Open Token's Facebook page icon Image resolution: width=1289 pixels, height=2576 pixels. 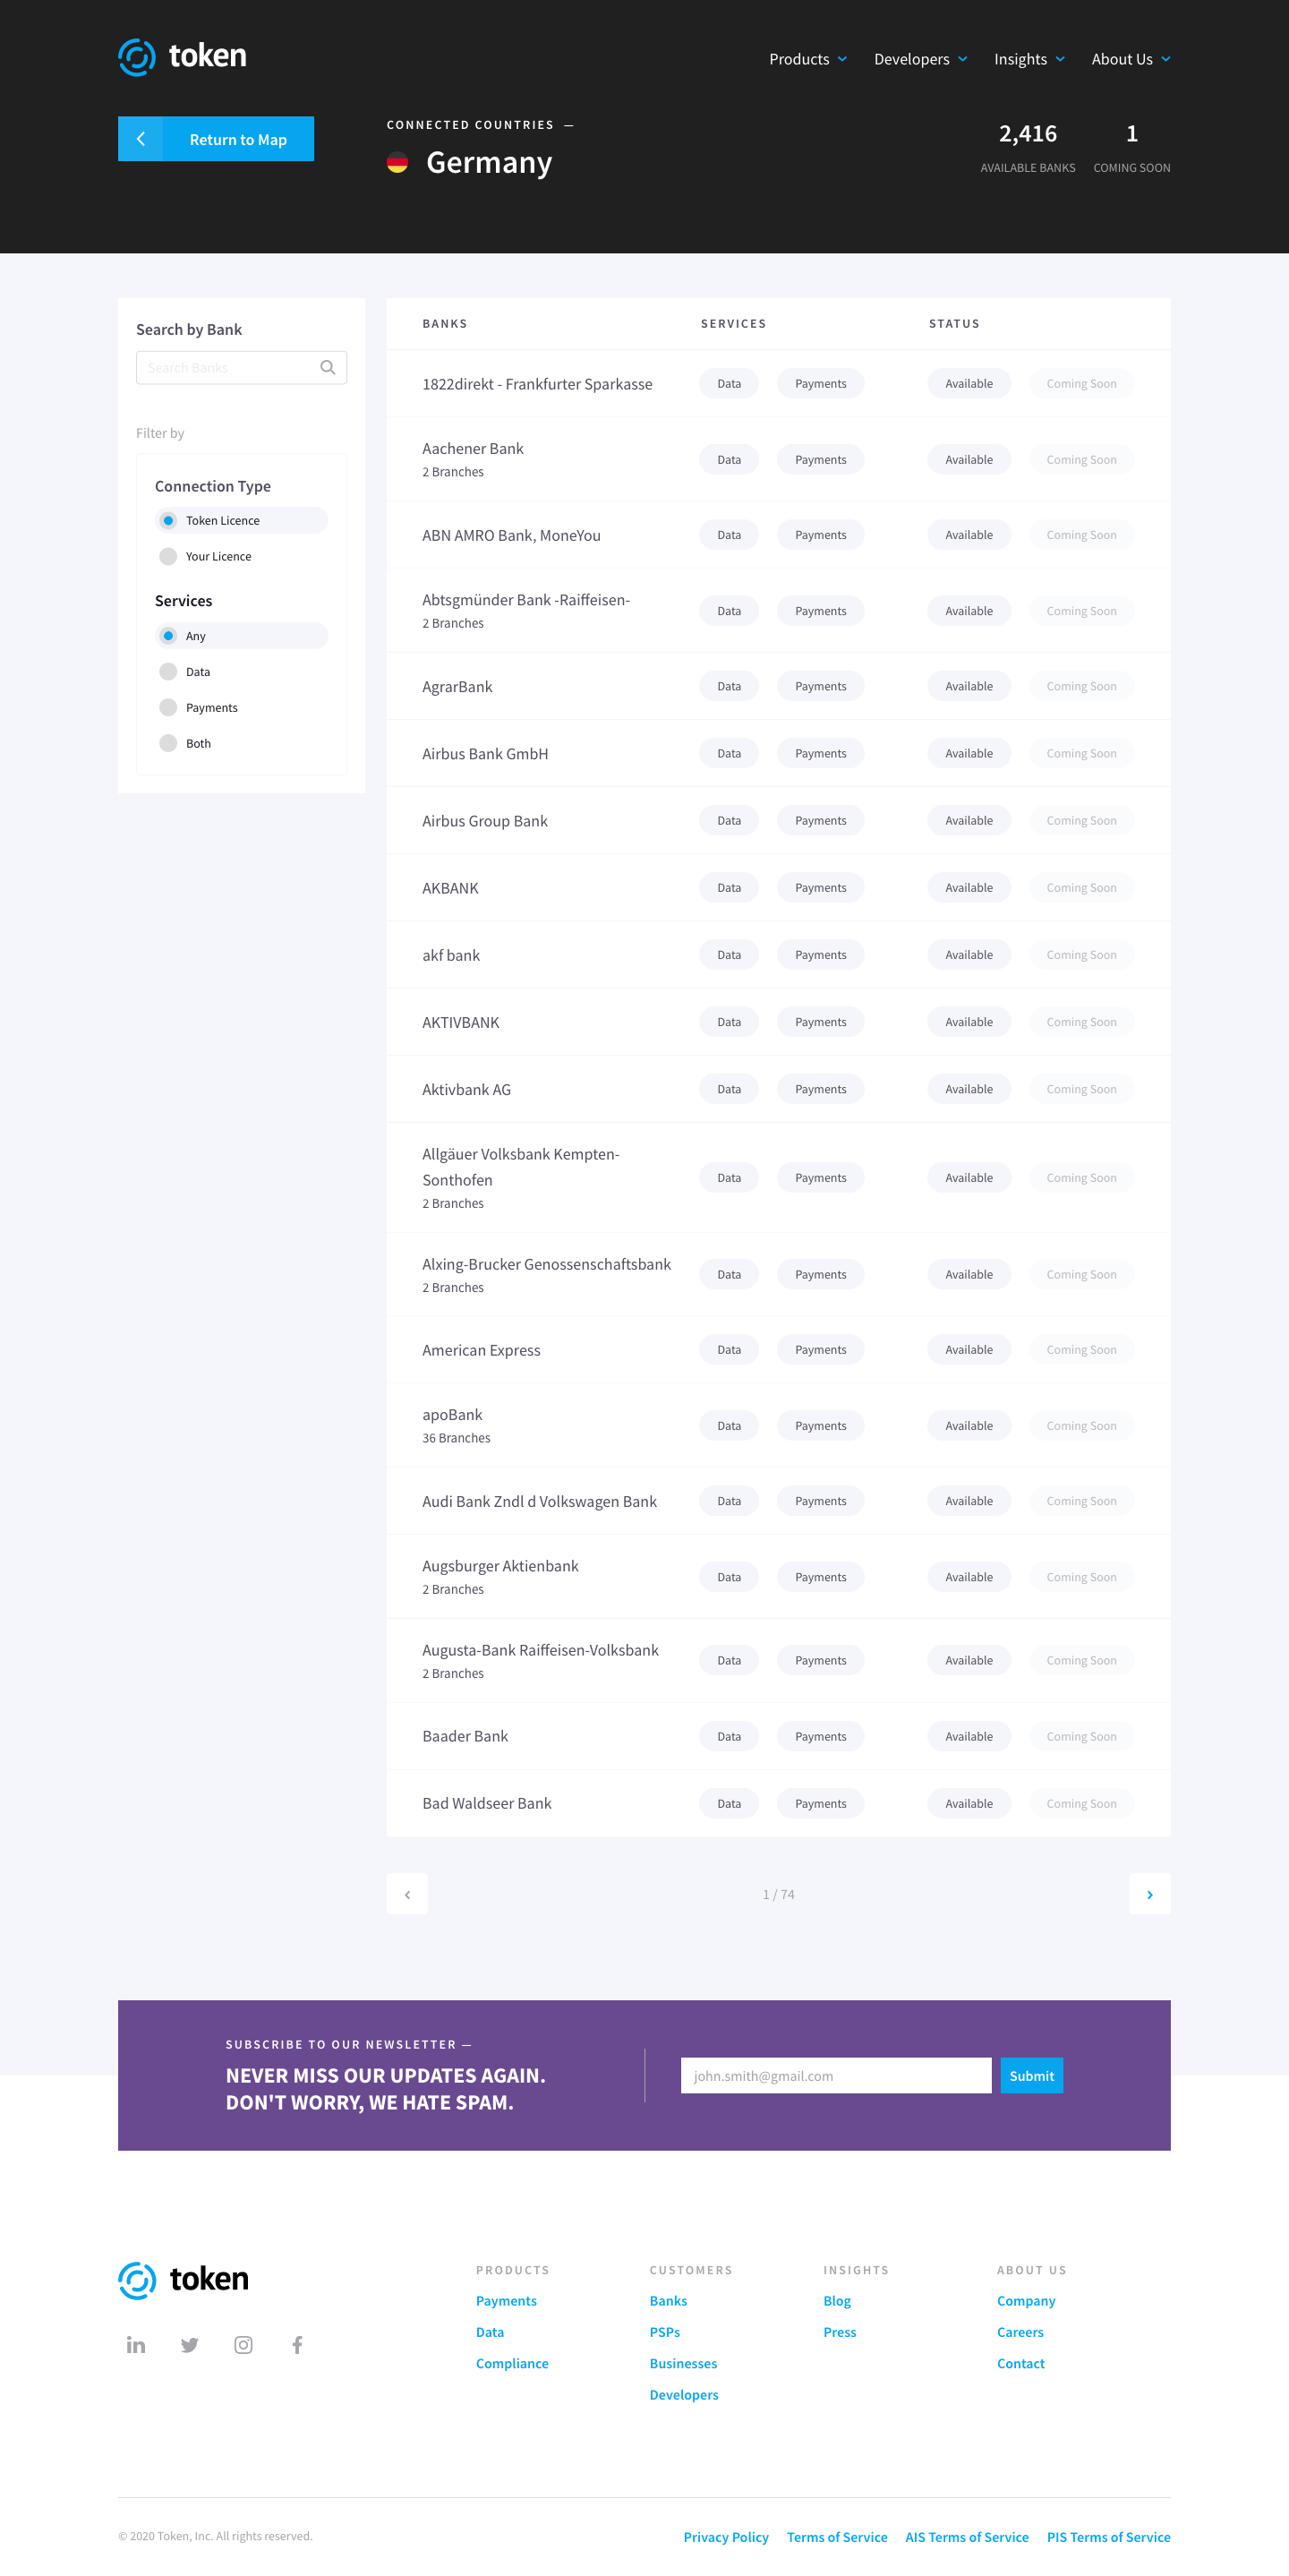pyautogui.click(x=297, y=2345)
